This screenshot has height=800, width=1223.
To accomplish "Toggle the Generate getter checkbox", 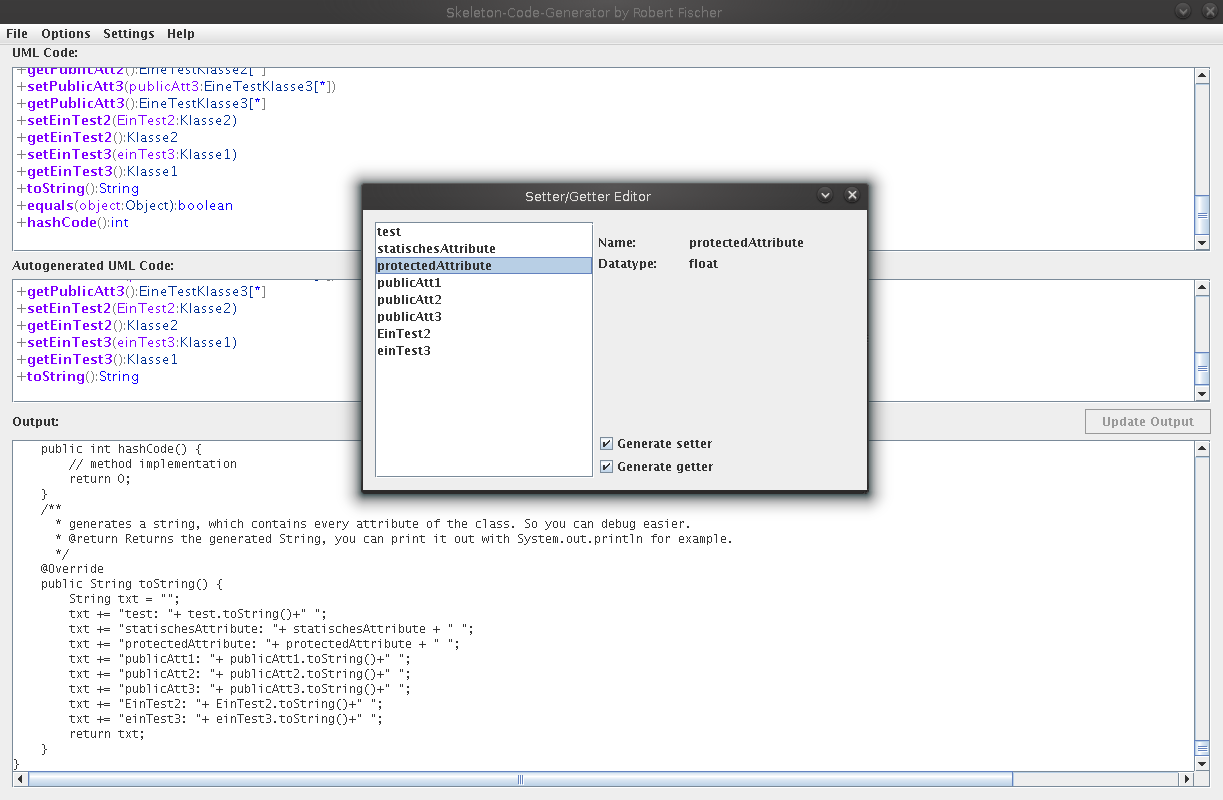I will coord(607,467).
